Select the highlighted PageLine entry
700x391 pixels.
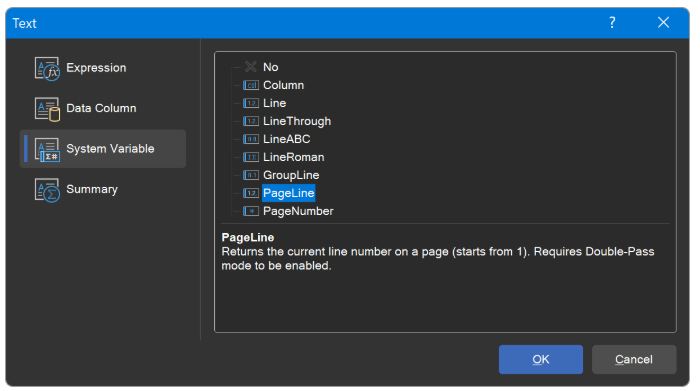288,193
